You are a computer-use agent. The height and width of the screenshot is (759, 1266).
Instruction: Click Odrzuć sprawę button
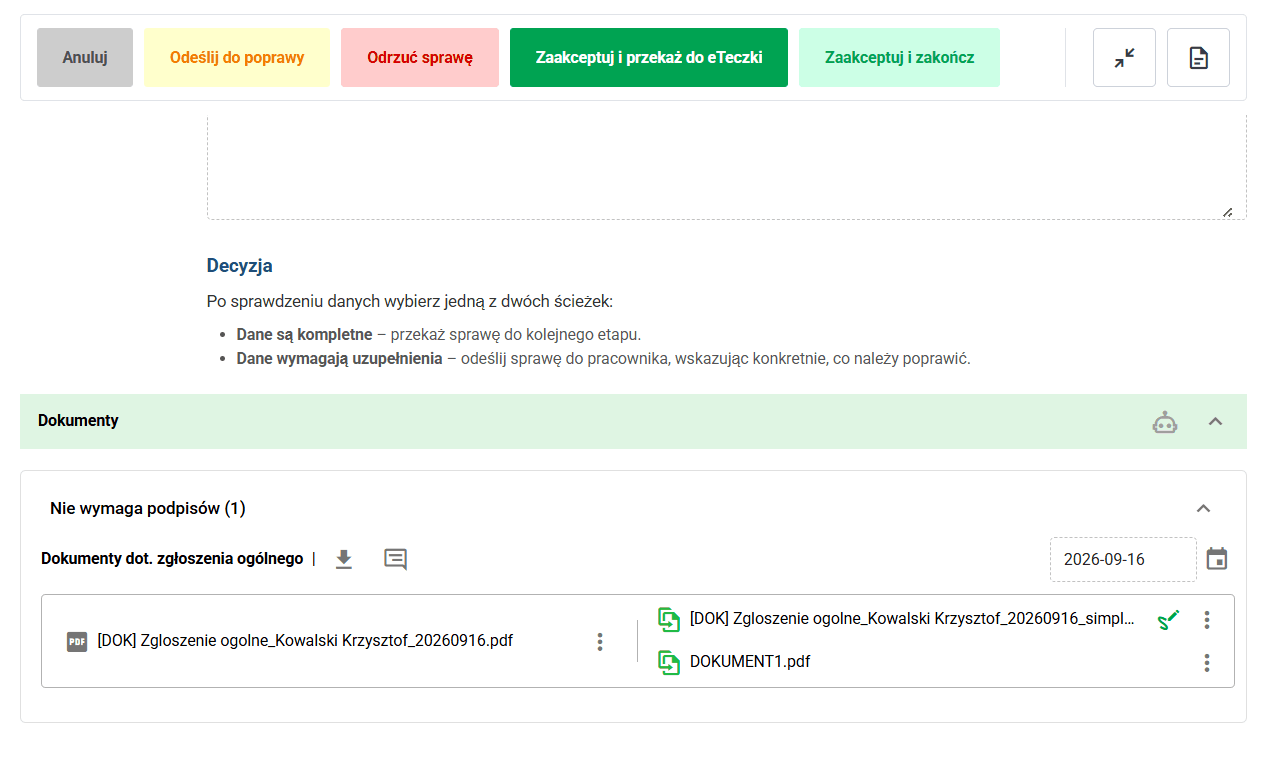click(420, 58)
